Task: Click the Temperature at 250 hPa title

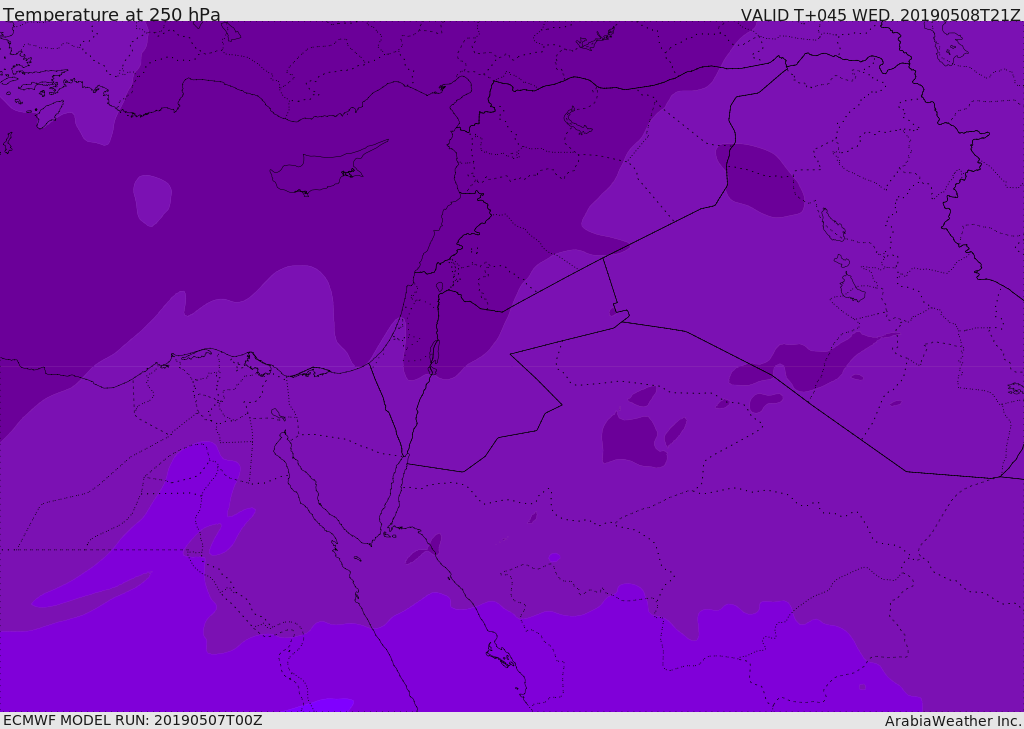Action: (112, 15)
